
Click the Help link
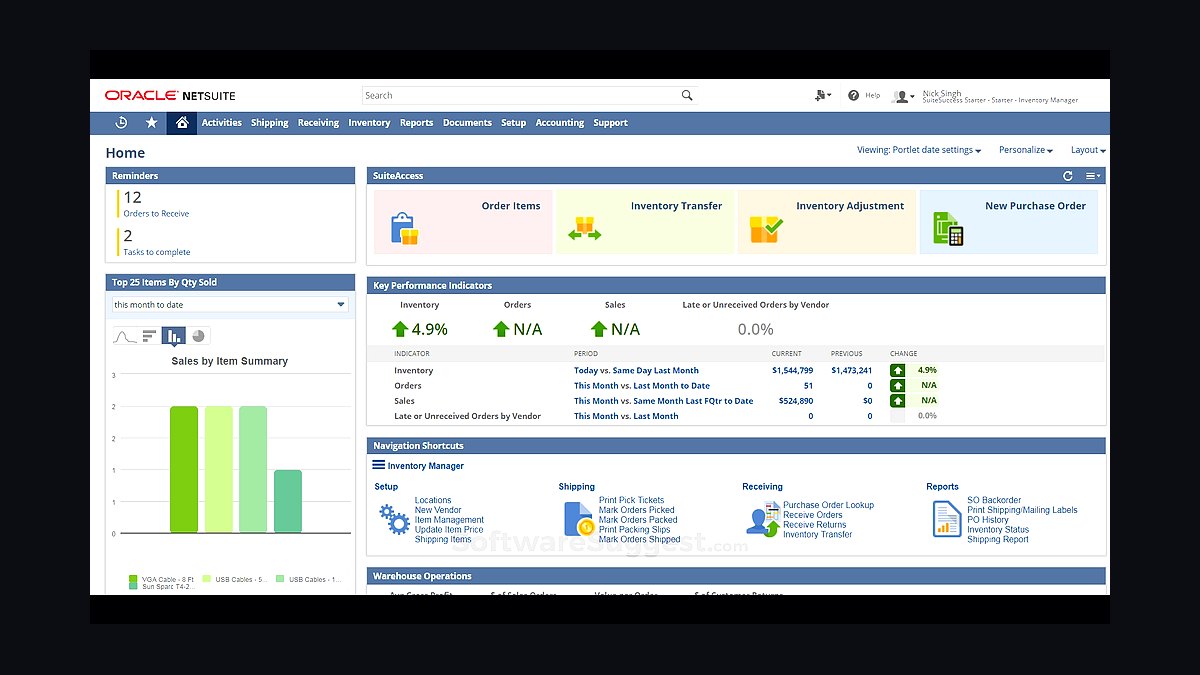tap(873, 96)
